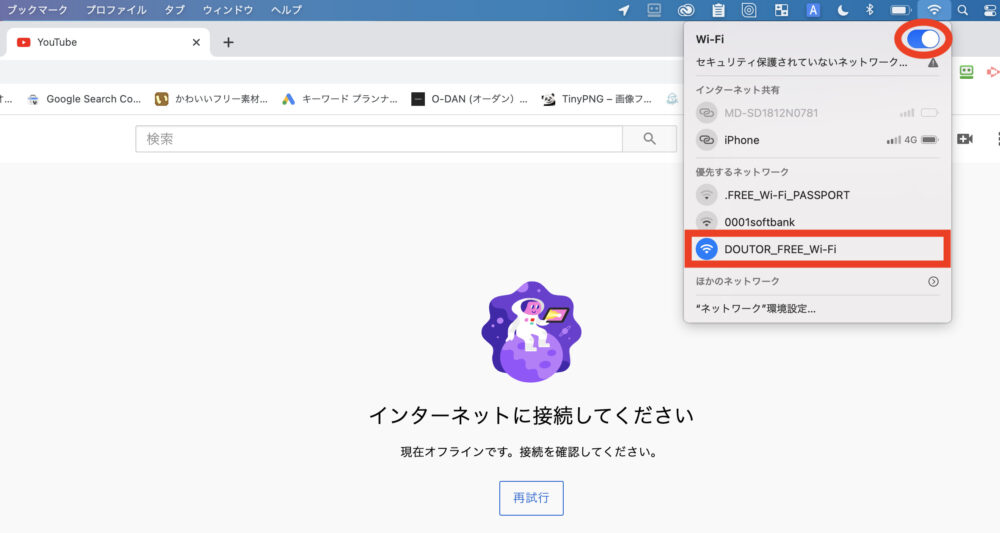The image size is (1000, 533).
Task: Open the input source 'A' icon
Action: point(812,10)
